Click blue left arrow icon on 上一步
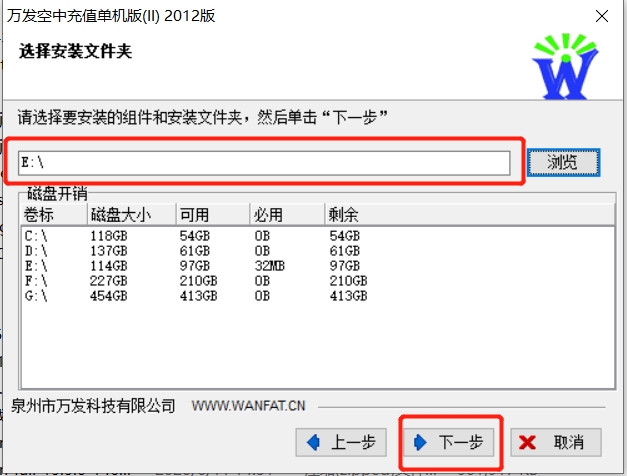 coord(314,442)
